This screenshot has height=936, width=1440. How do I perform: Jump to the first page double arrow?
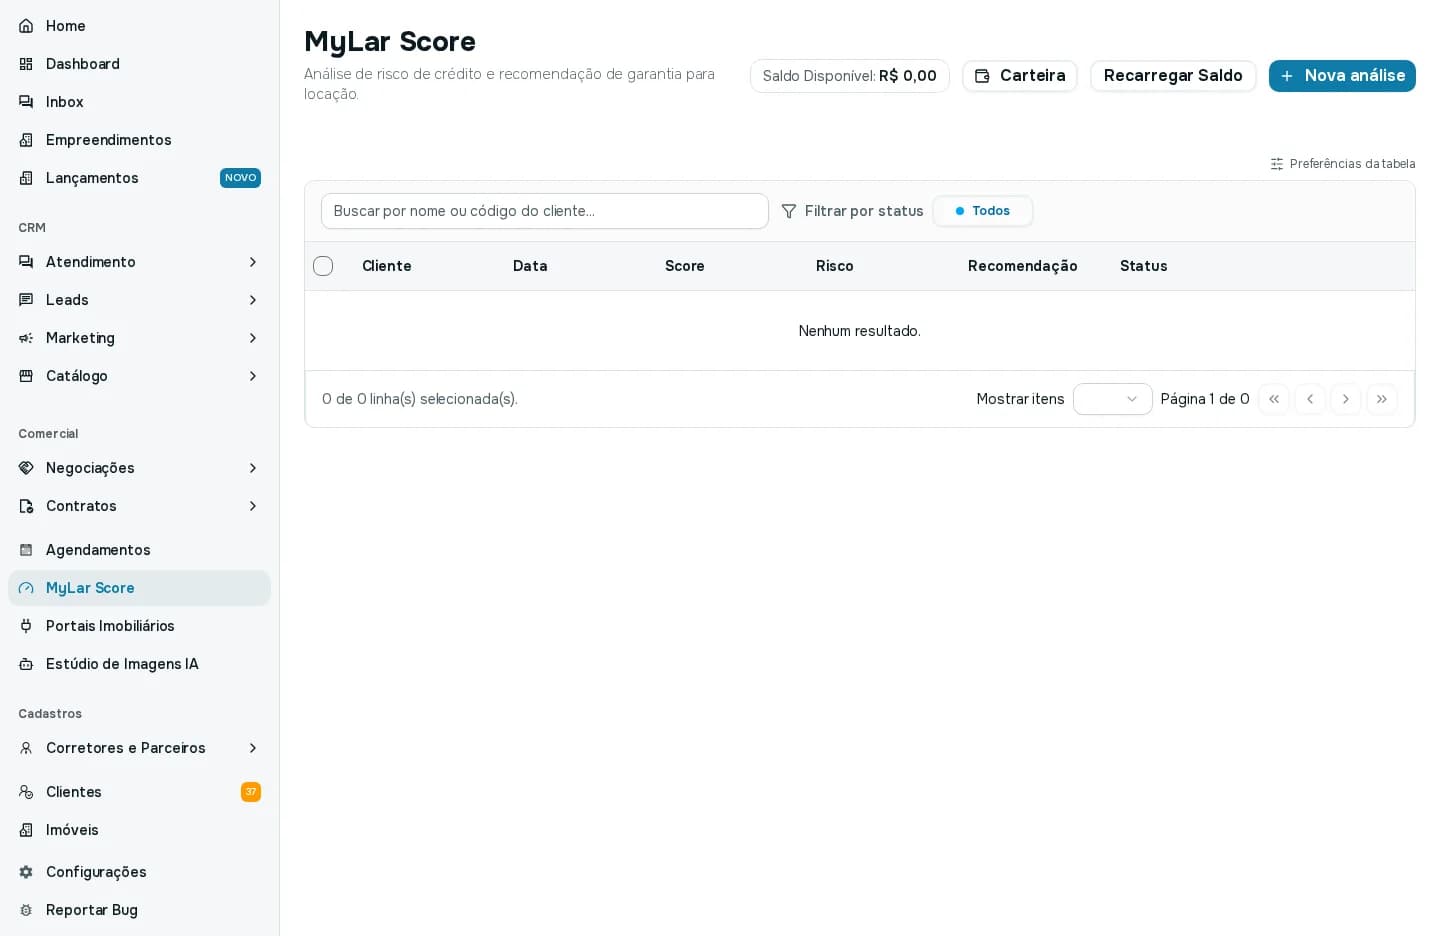(1274, 399)
